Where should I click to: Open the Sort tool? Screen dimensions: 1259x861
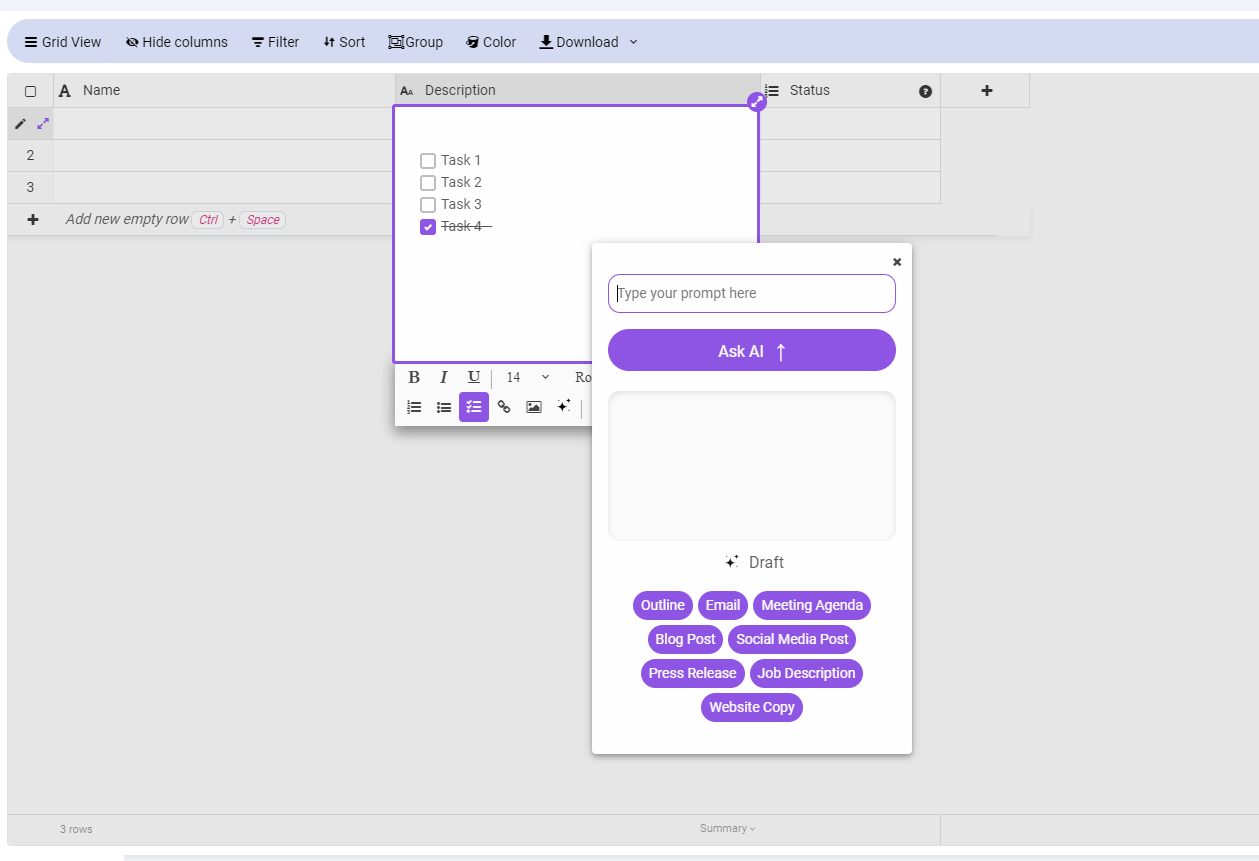tap(344, 42)
